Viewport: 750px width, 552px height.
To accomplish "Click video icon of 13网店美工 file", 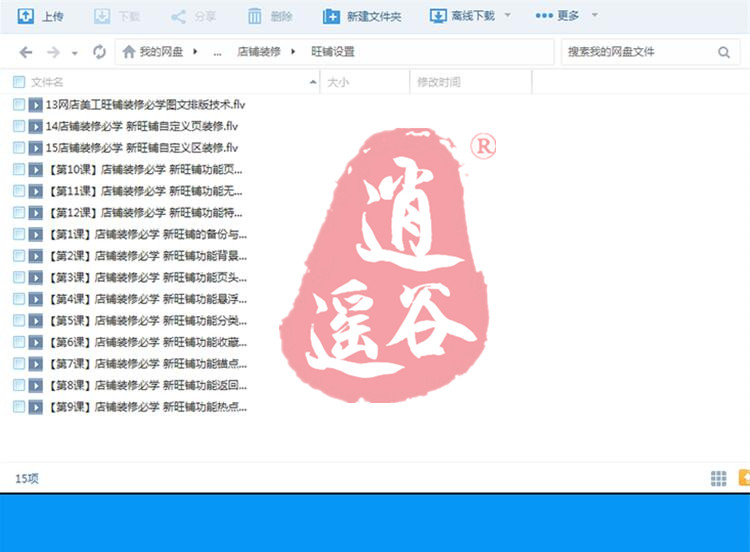I will [35, 105].
